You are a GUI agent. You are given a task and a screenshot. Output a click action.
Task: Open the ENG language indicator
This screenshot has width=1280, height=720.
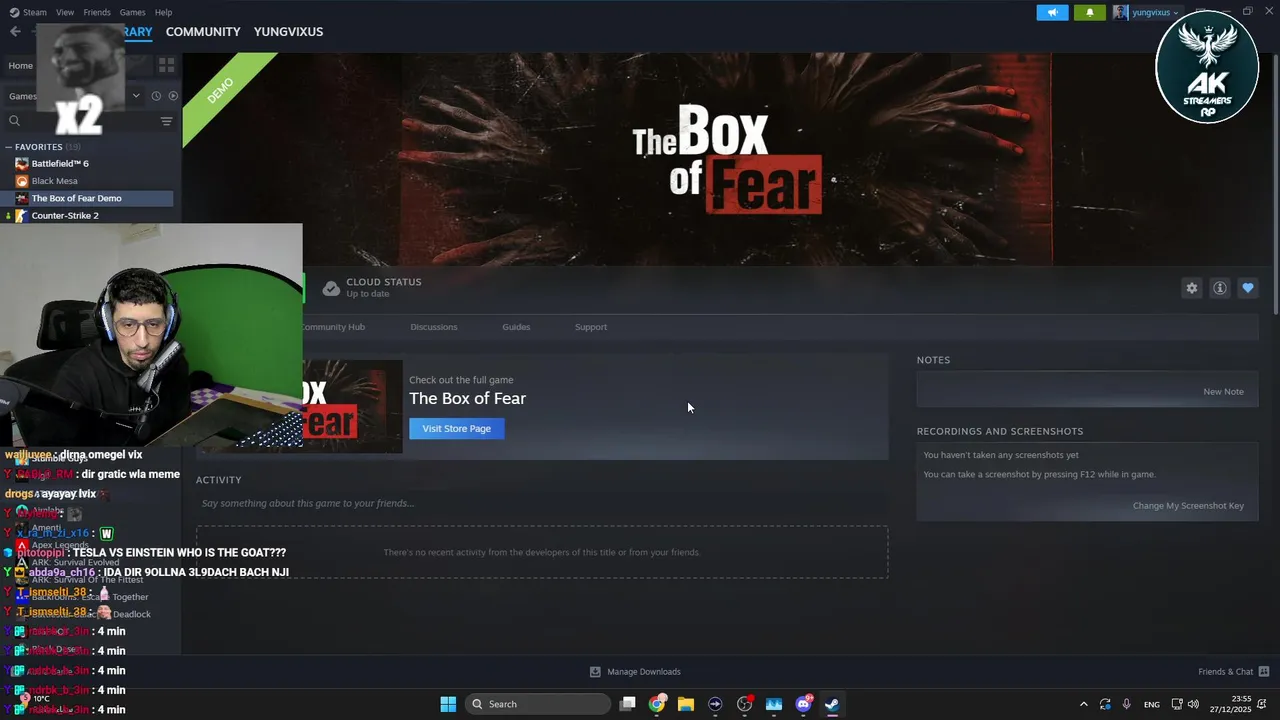[1152, 704]
